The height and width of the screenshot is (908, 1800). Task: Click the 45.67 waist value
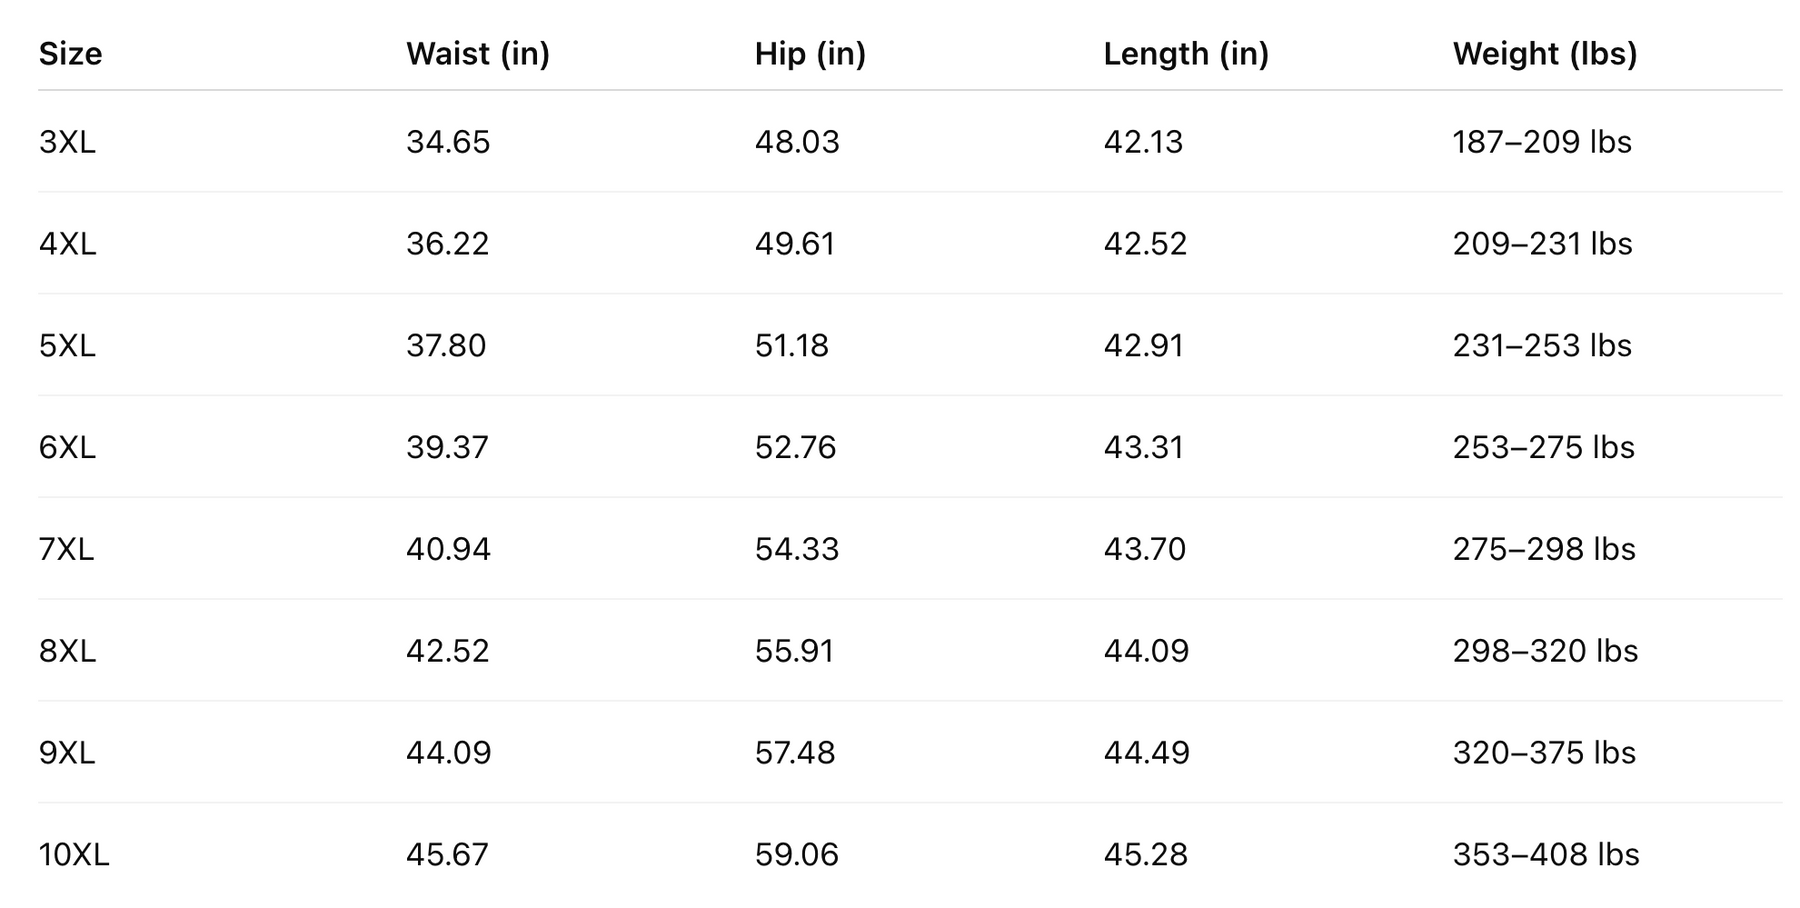(447, 854)
